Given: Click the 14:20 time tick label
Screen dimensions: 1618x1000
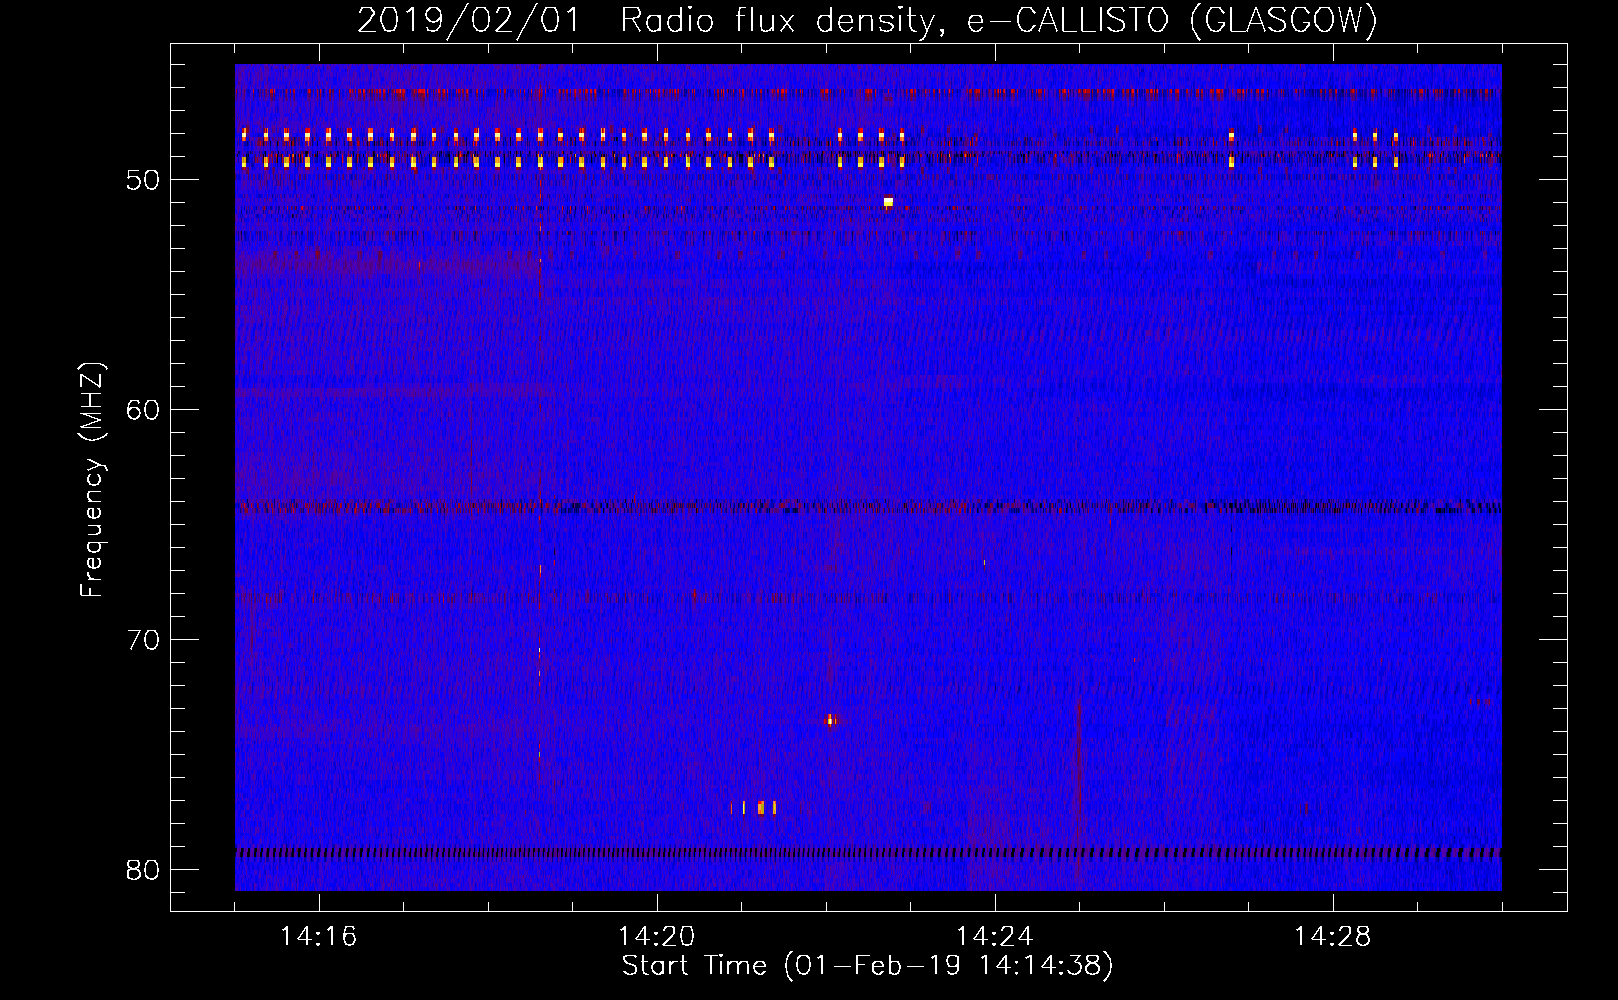Looking at the screenshot, I should (x=657, y=937).
